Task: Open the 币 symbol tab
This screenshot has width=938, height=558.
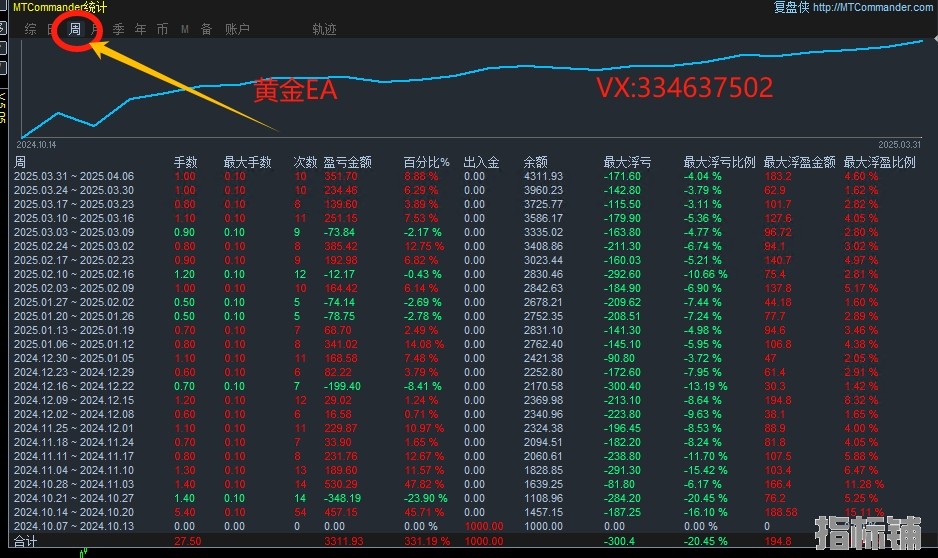Action: coord(162,29)
